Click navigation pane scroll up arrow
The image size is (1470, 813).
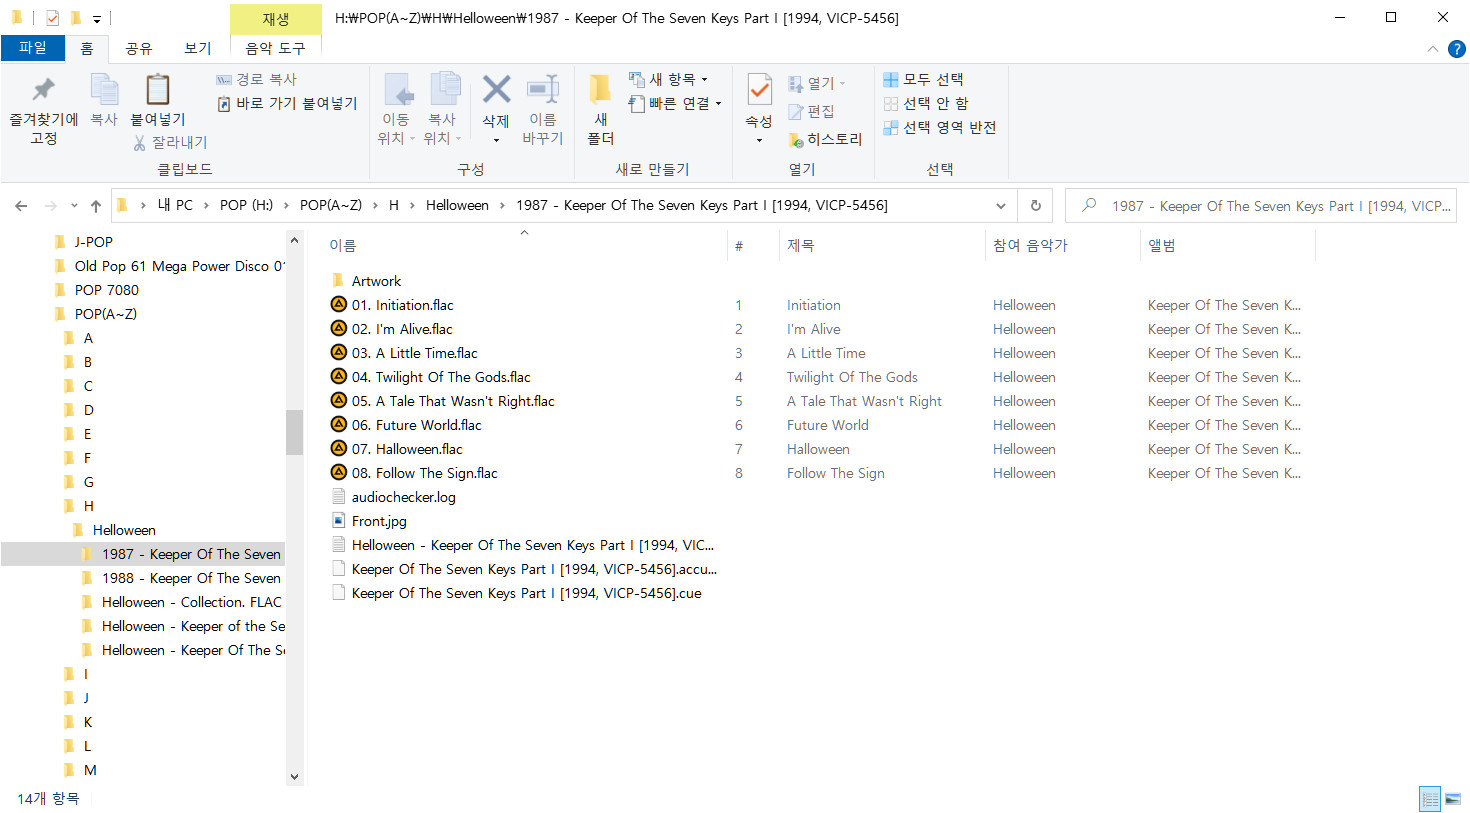pyautogui.click(x=294, y=241)
